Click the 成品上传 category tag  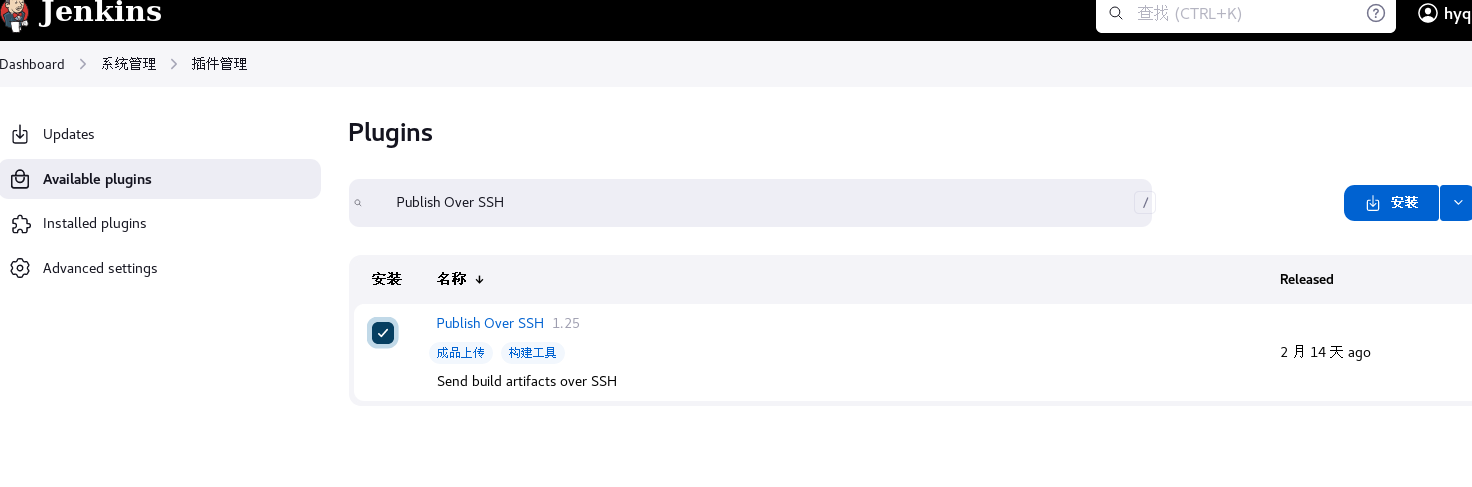tap(461, 353)
